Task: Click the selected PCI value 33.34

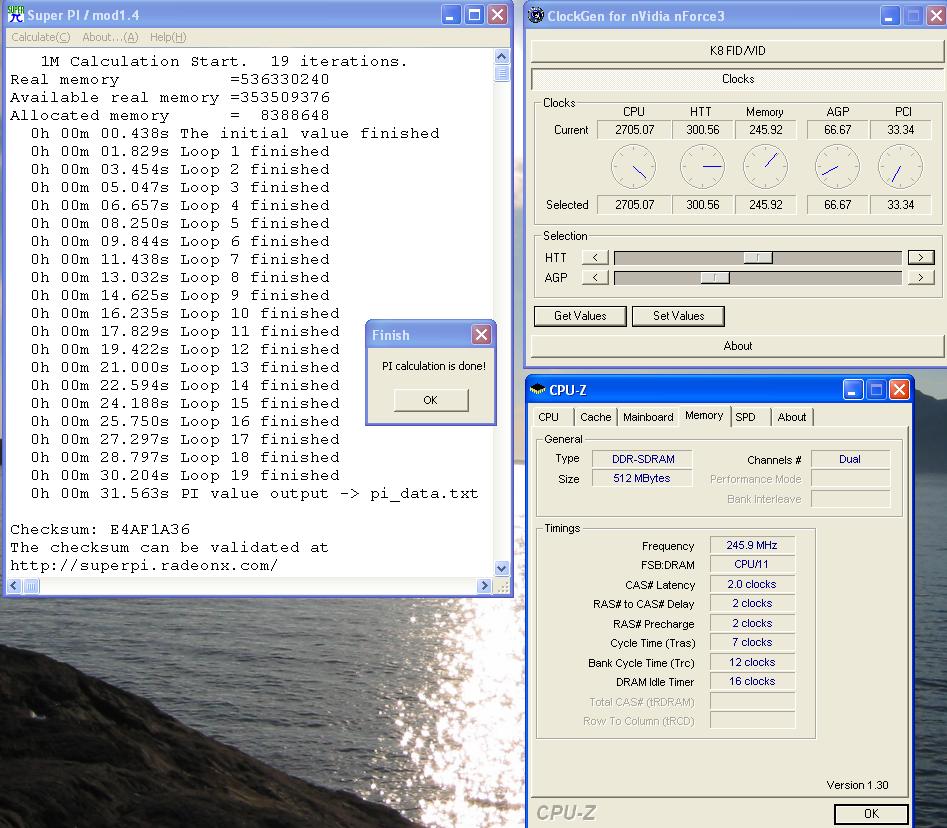Action: tap(900, 205)
